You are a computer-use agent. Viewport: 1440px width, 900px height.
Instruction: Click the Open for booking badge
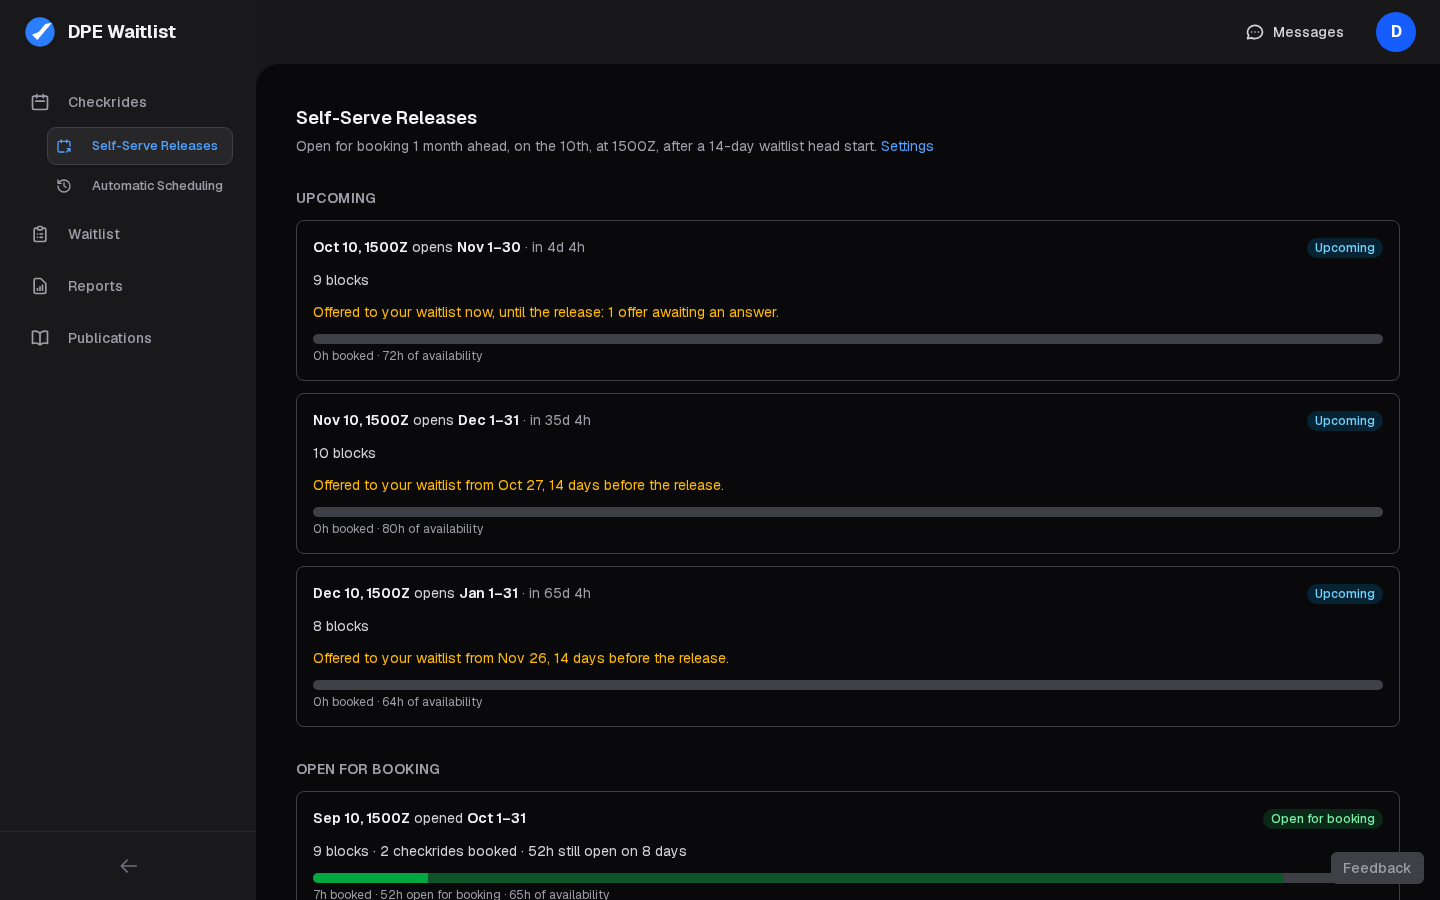coord(1323,819)
